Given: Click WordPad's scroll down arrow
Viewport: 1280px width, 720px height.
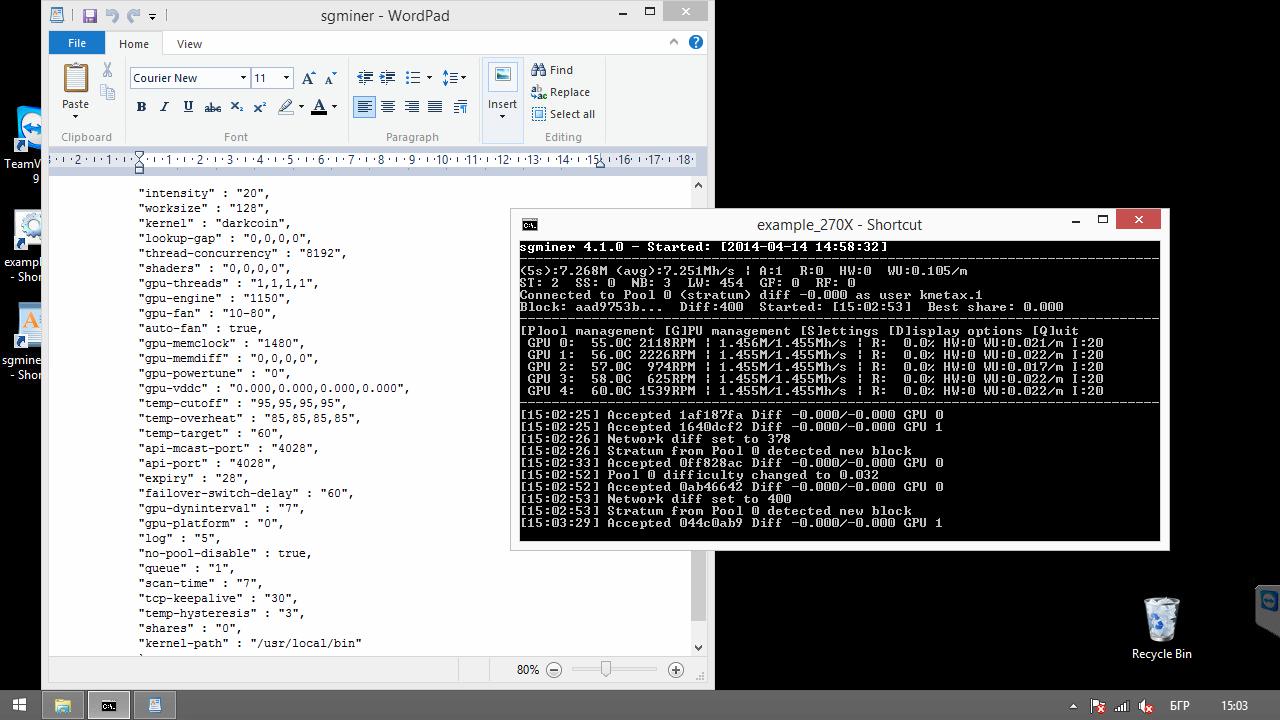Looking at the screenshot, I should coord(698,647).
